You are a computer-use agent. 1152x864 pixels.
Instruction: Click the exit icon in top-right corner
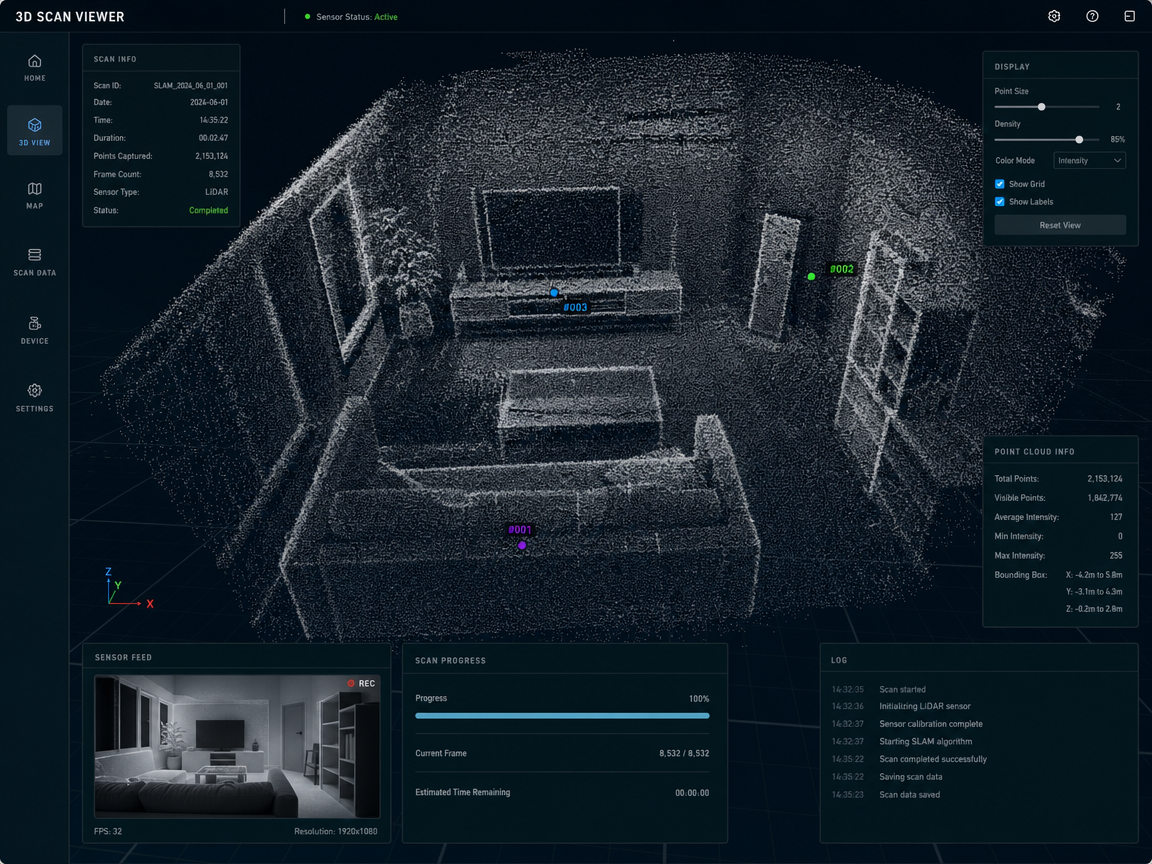click(x=1129, y=16)
